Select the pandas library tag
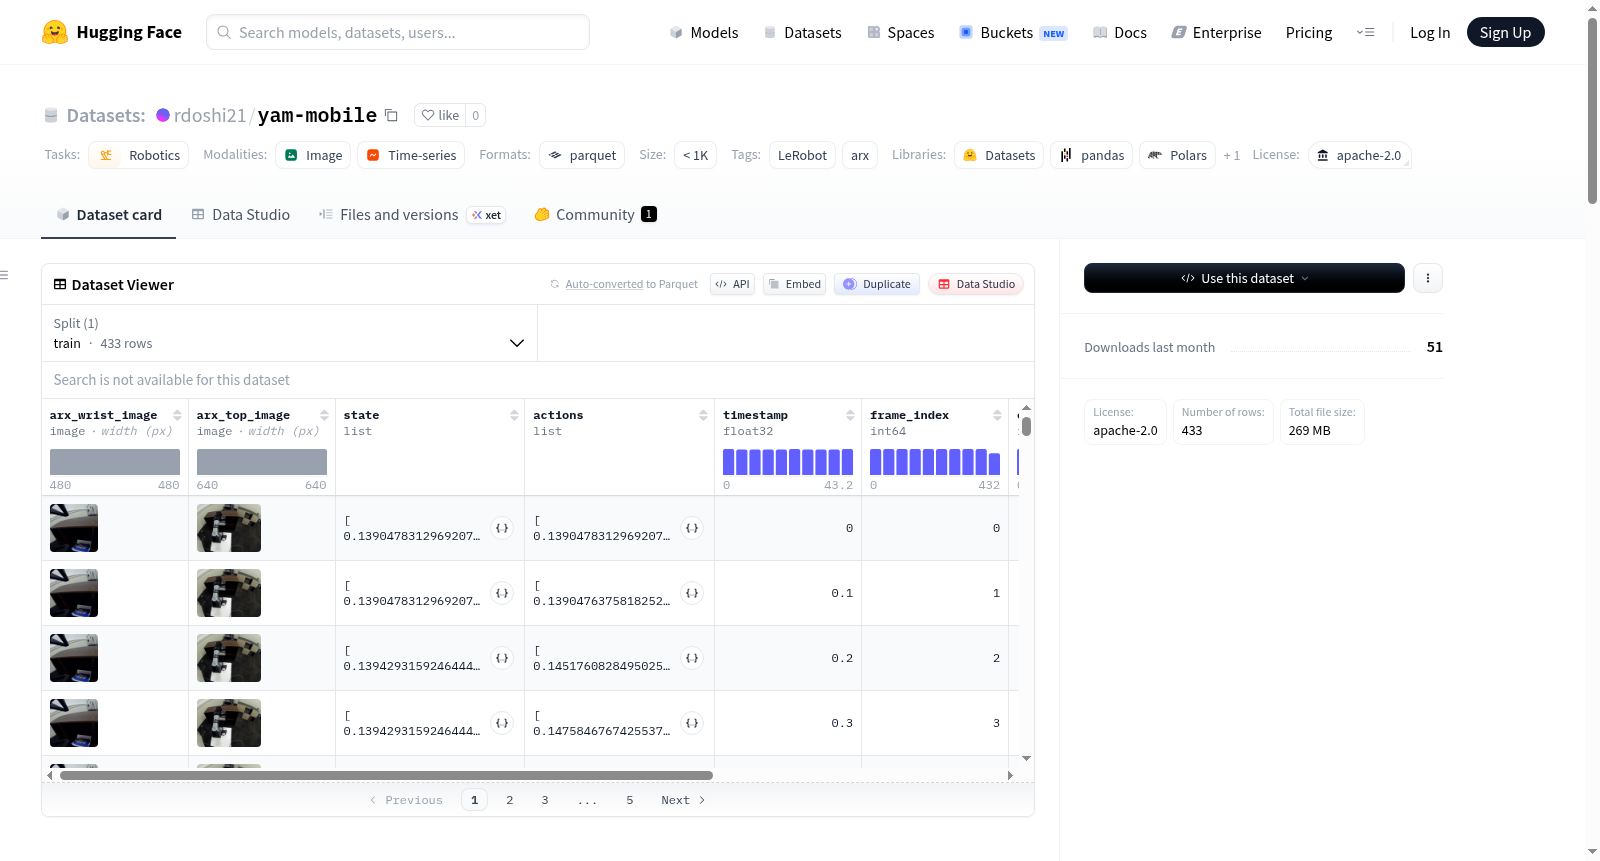1600x861 pixels. (1092, 155)
